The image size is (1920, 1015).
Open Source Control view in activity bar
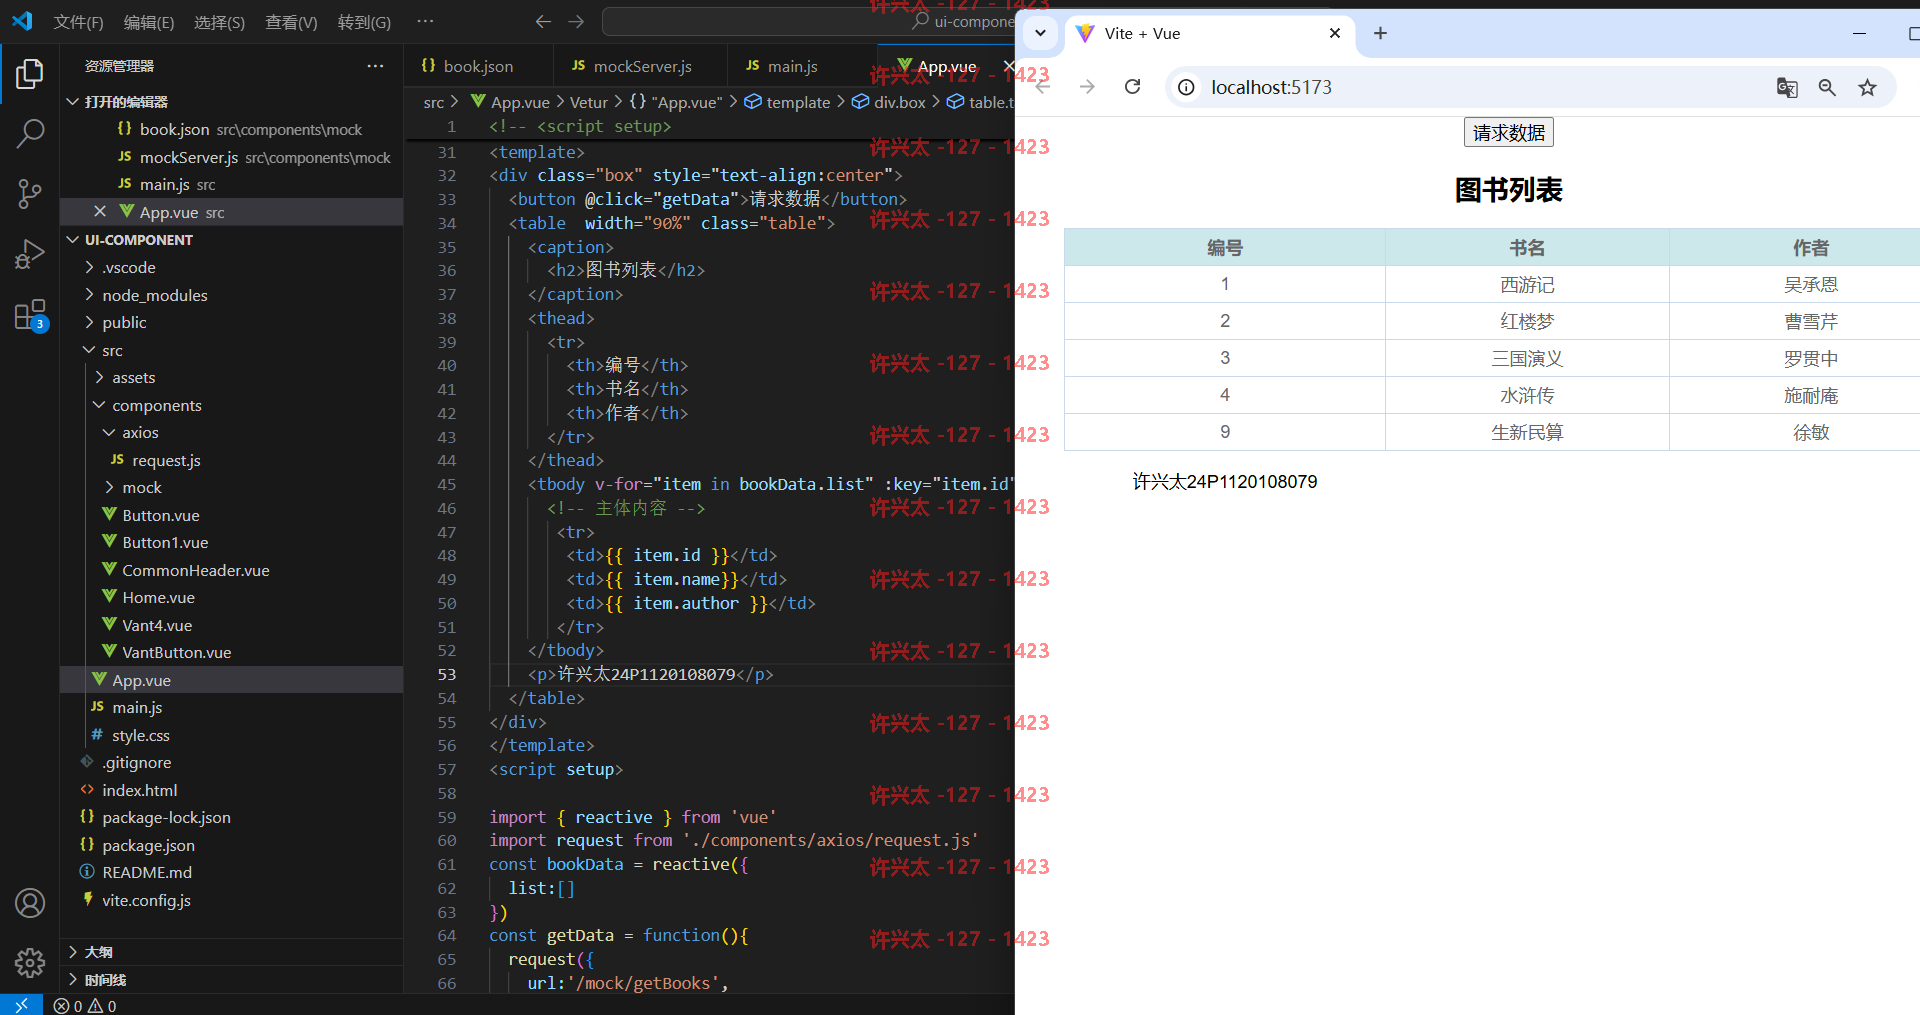pyautogui.click(x=30, y=194)
